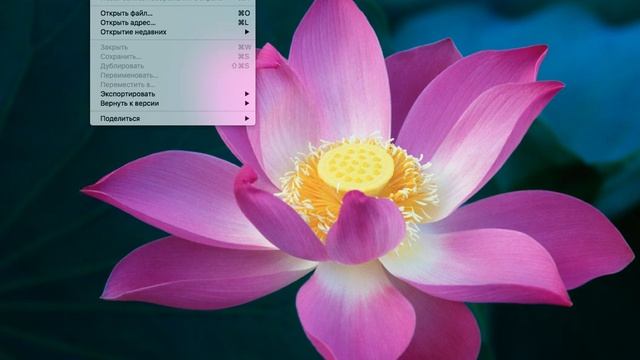This screenshot has width=640, height=360.
Task: Click the dimmed 'Переместить в…' menu entry
Action: click(173, 84)
